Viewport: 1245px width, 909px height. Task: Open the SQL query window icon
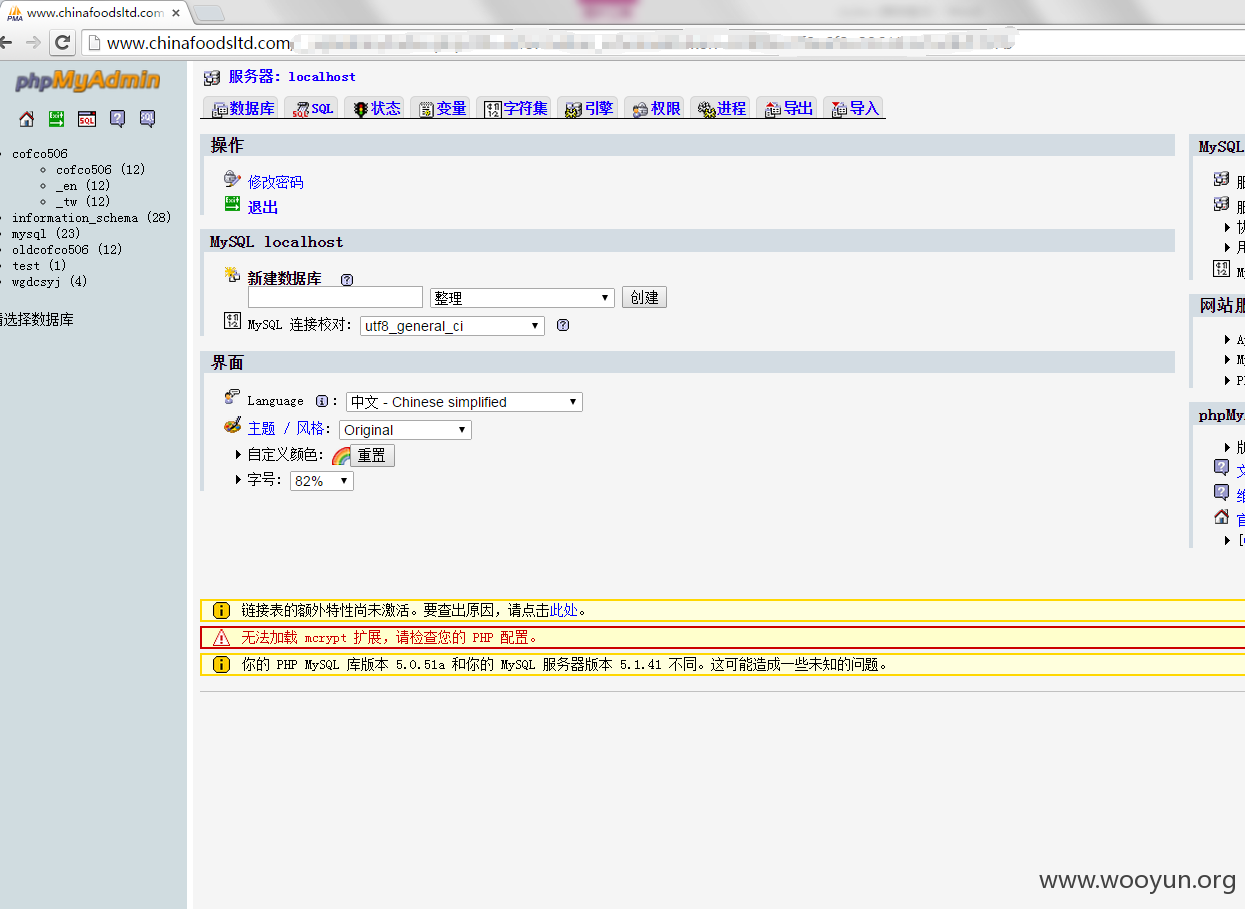click(x=87, y=119)
